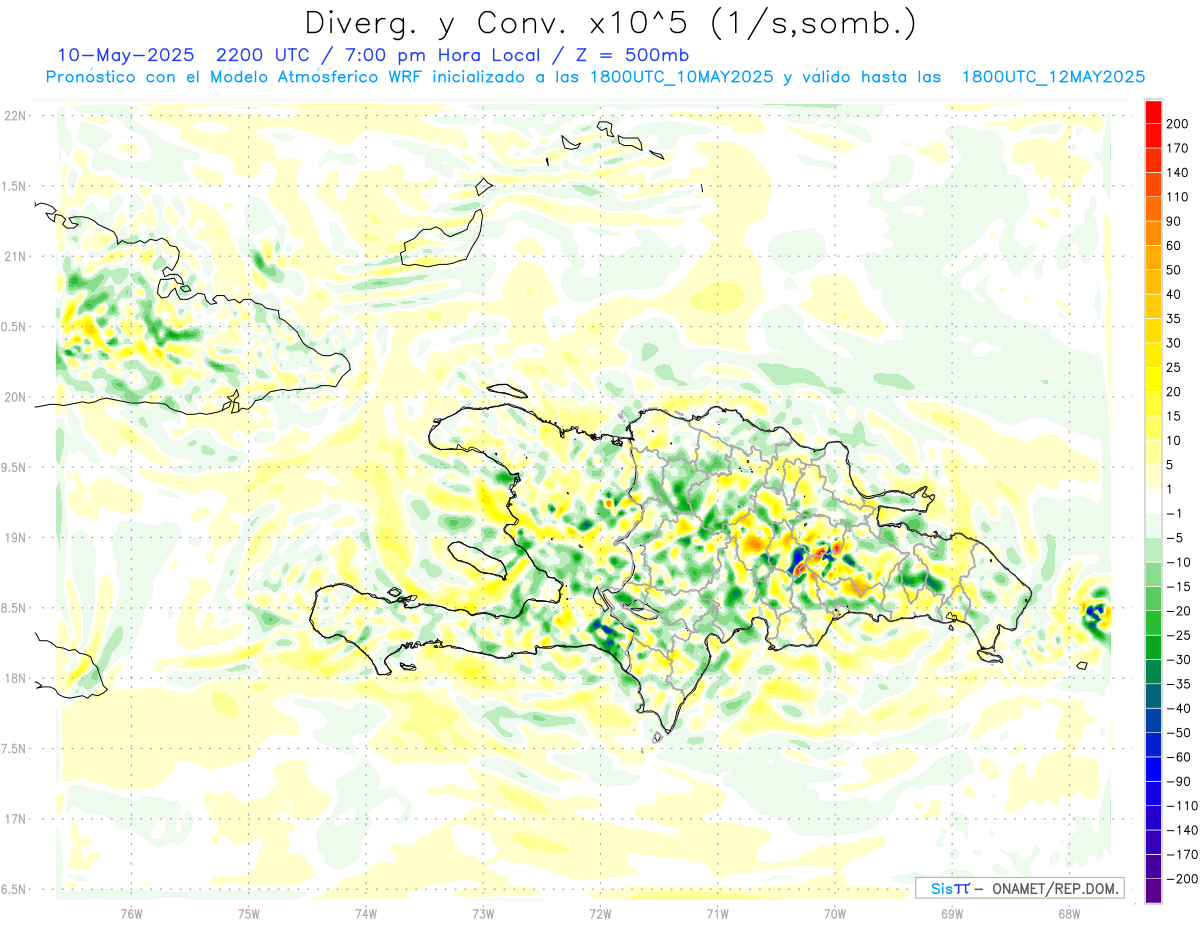Click the '18N' latitude axis label
Viewport: 1200px width, 927px height.
[x=14, y=678]
